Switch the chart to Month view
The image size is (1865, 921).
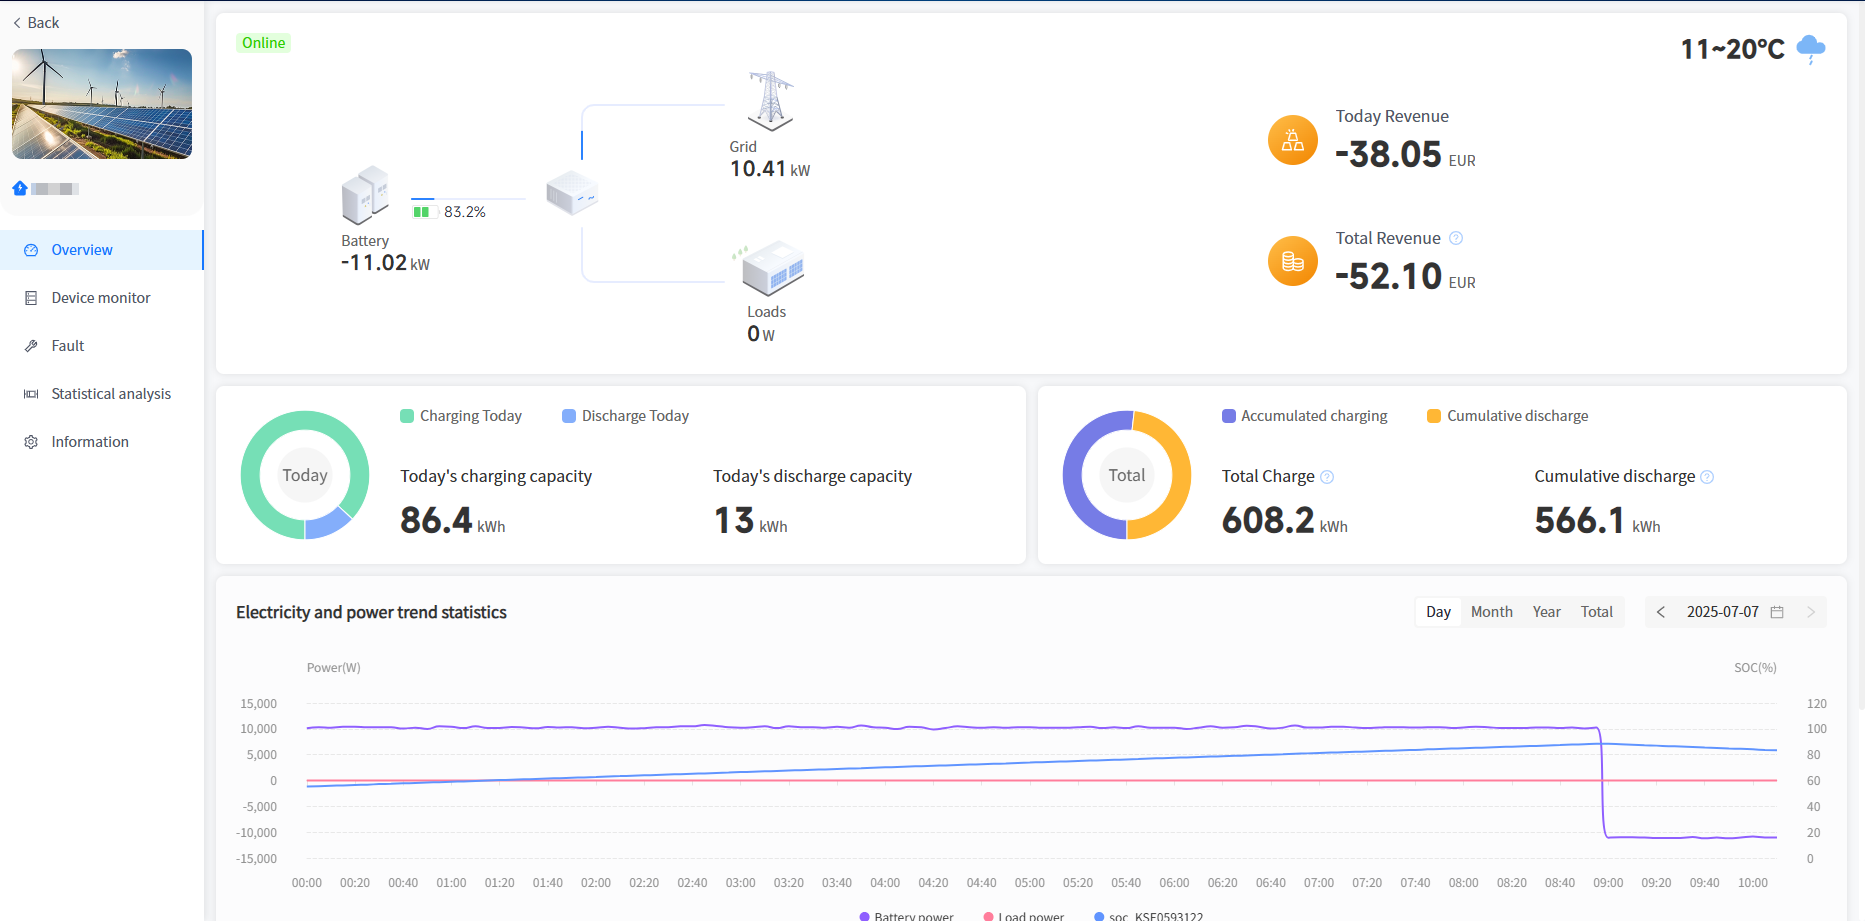pyautogui.click(x=1491, y=612)
